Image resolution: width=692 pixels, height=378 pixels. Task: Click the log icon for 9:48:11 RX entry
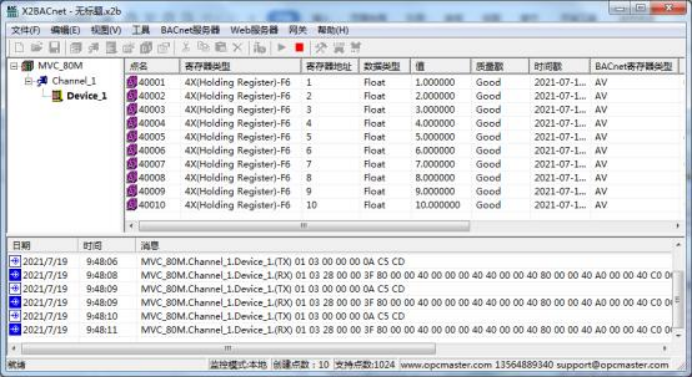15,329
